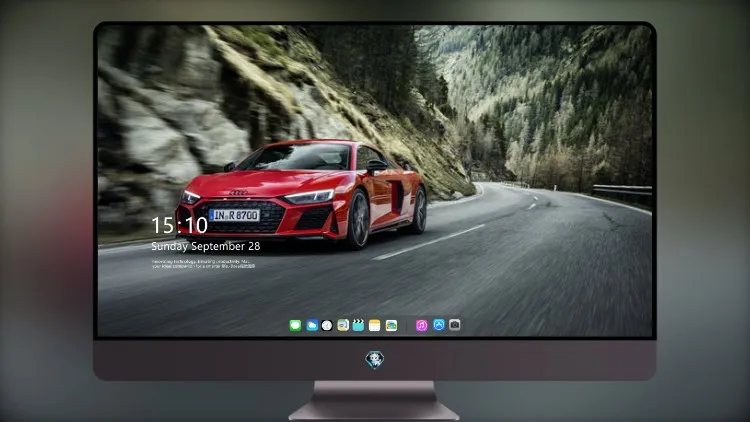Open the gray Camera icon in dock
This screenshot has width=750, height=422.
[454, 325]
